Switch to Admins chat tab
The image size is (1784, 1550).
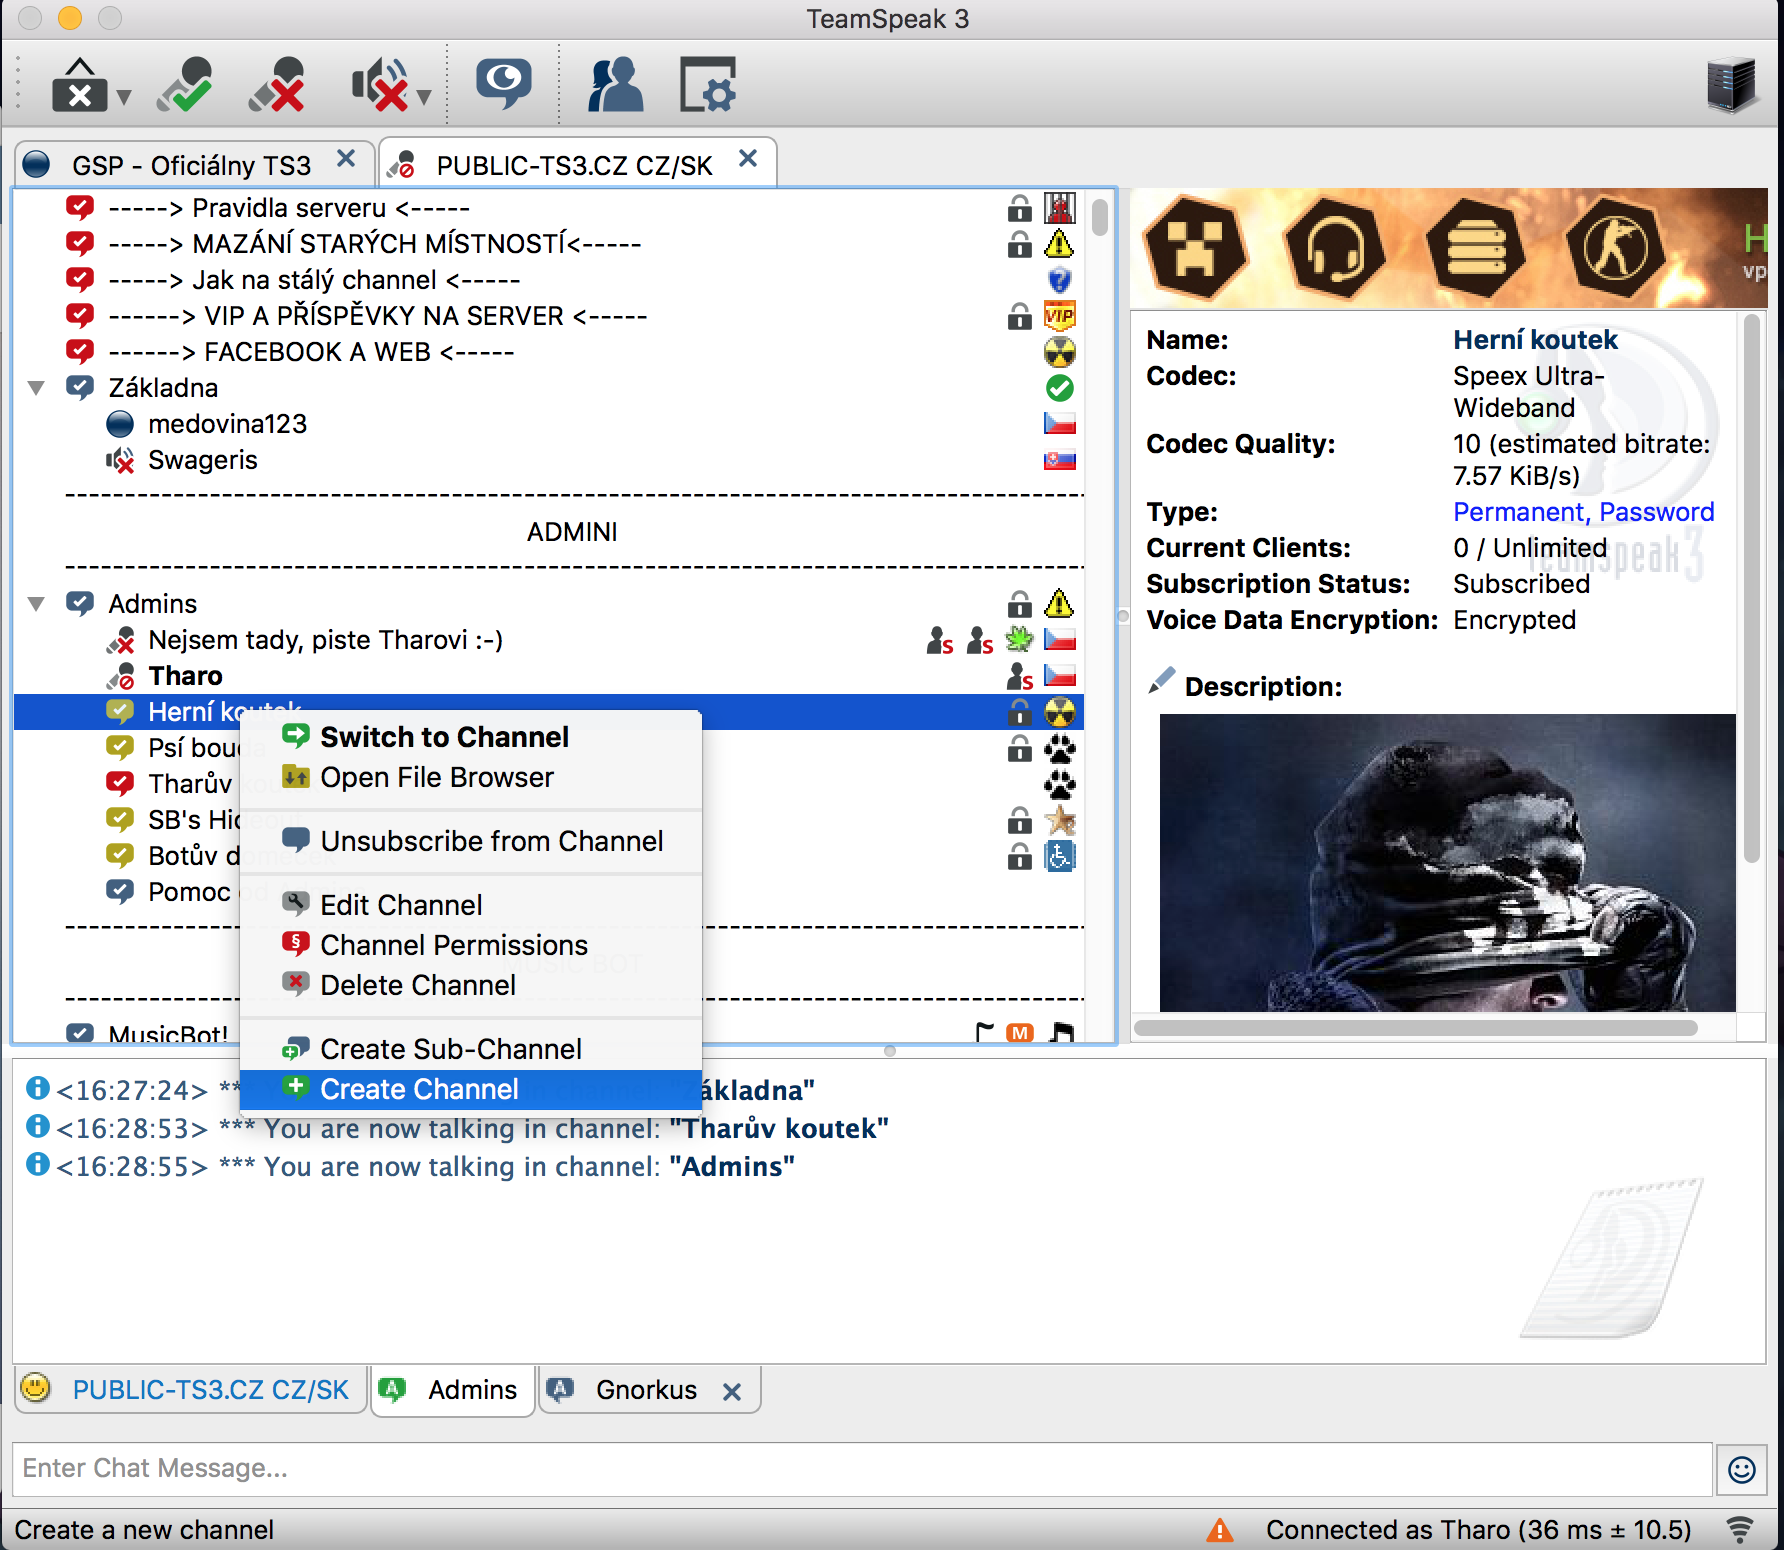(x=453, y=1390)
